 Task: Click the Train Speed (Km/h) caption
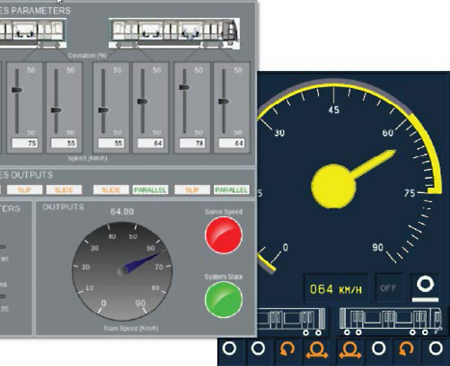click(131, 328)
